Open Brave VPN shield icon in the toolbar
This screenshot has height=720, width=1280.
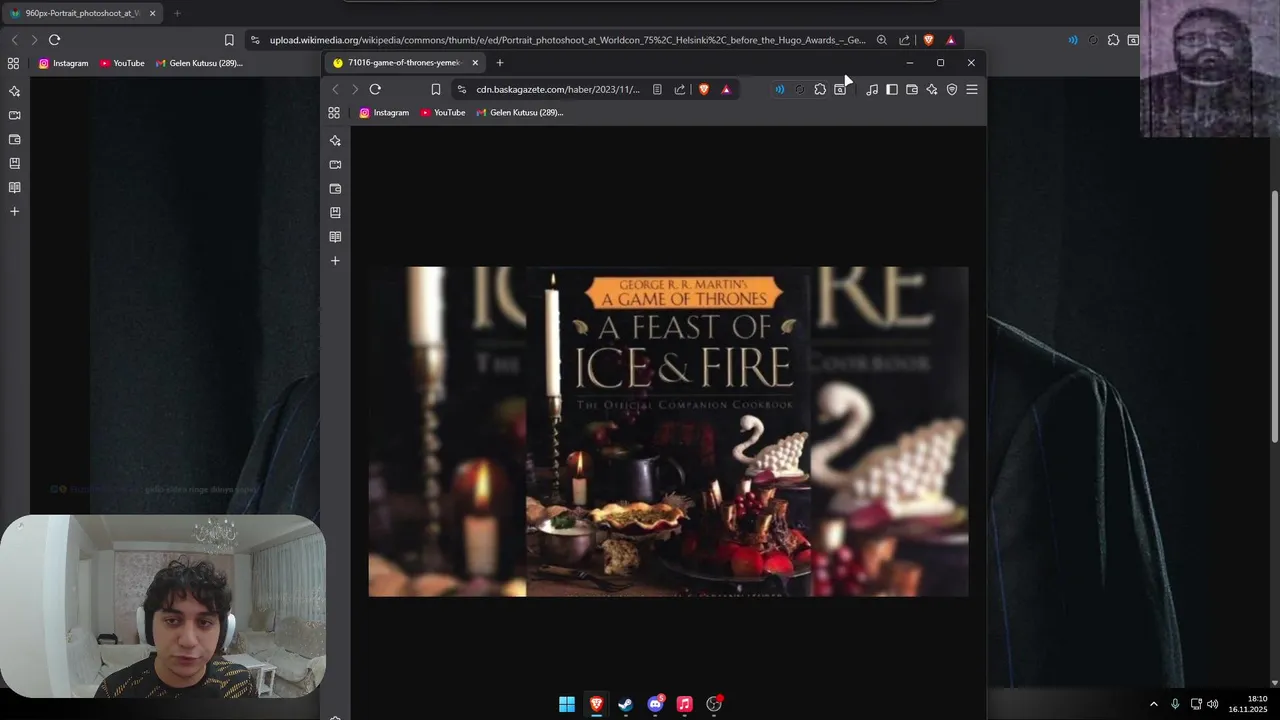click(x=952, y=89)
